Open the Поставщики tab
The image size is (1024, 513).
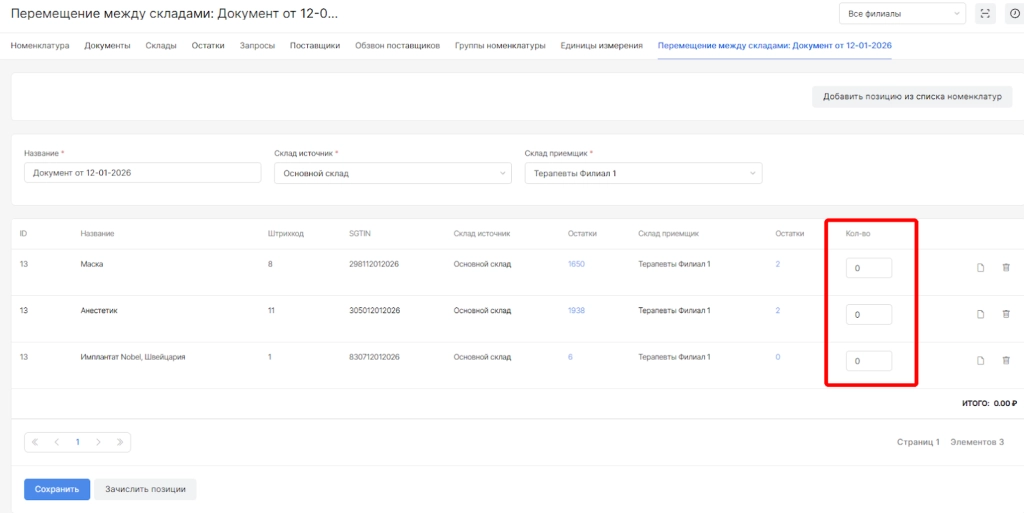315,46
